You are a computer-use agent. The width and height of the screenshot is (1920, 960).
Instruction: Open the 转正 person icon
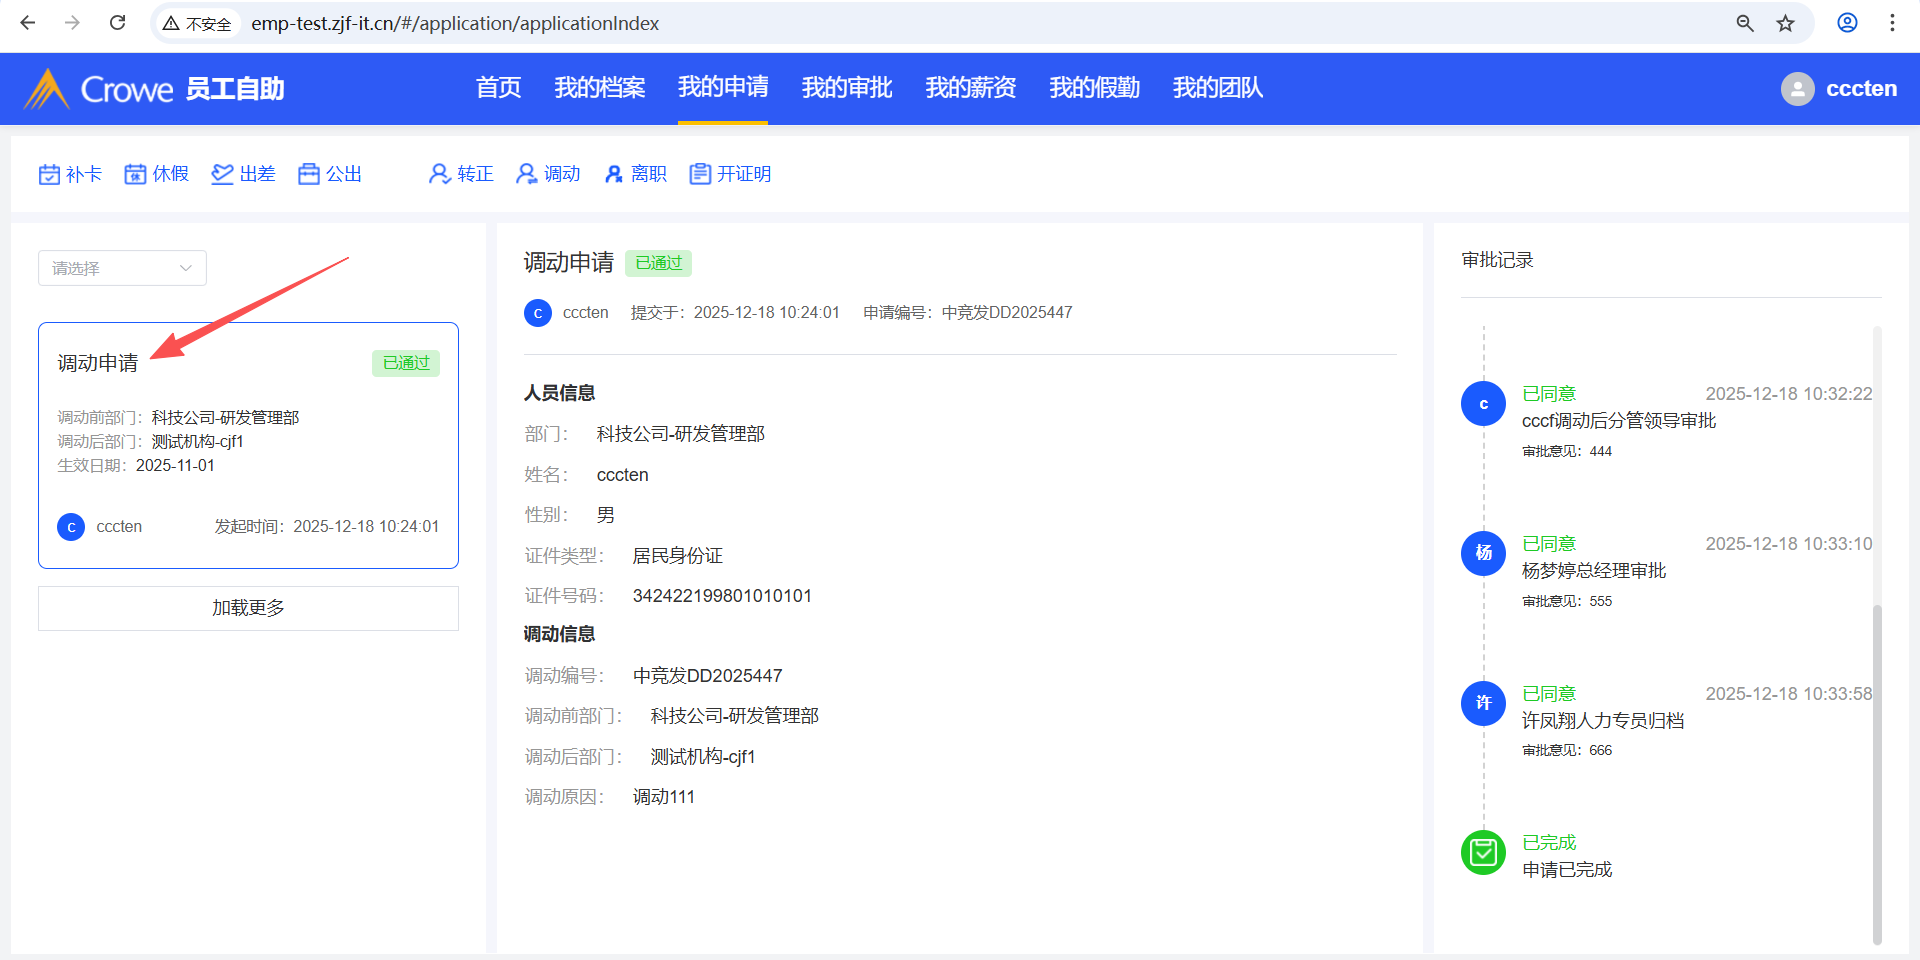438,175
